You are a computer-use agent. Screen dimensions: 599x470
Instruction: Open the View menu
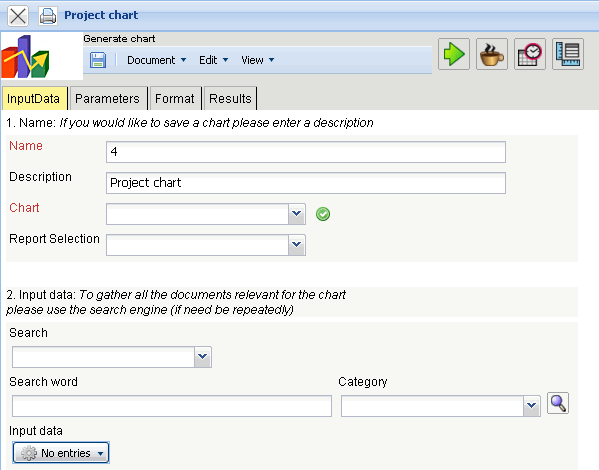point(257,60)
